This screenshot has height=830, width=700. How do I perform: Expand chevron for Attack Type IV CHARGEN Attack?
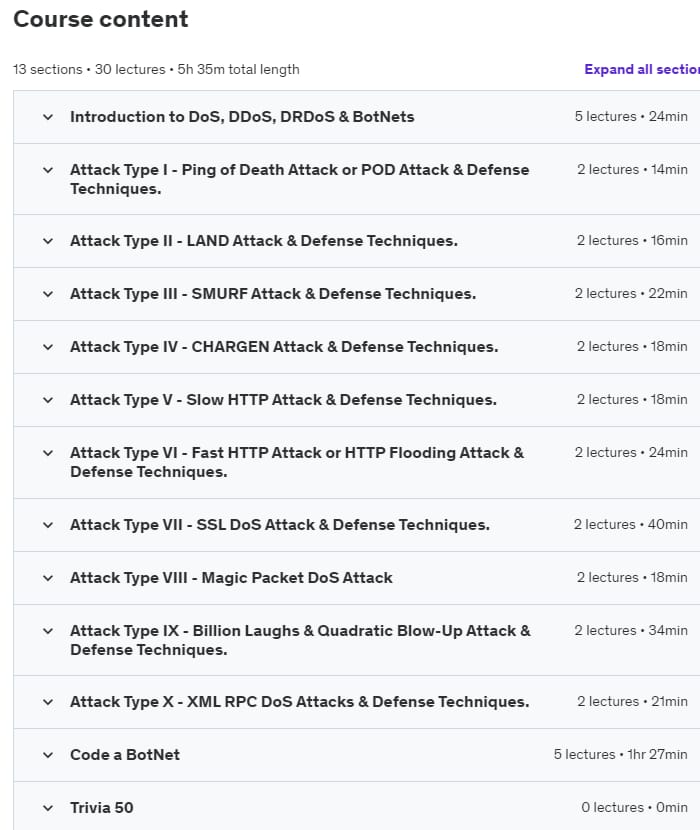48,347
